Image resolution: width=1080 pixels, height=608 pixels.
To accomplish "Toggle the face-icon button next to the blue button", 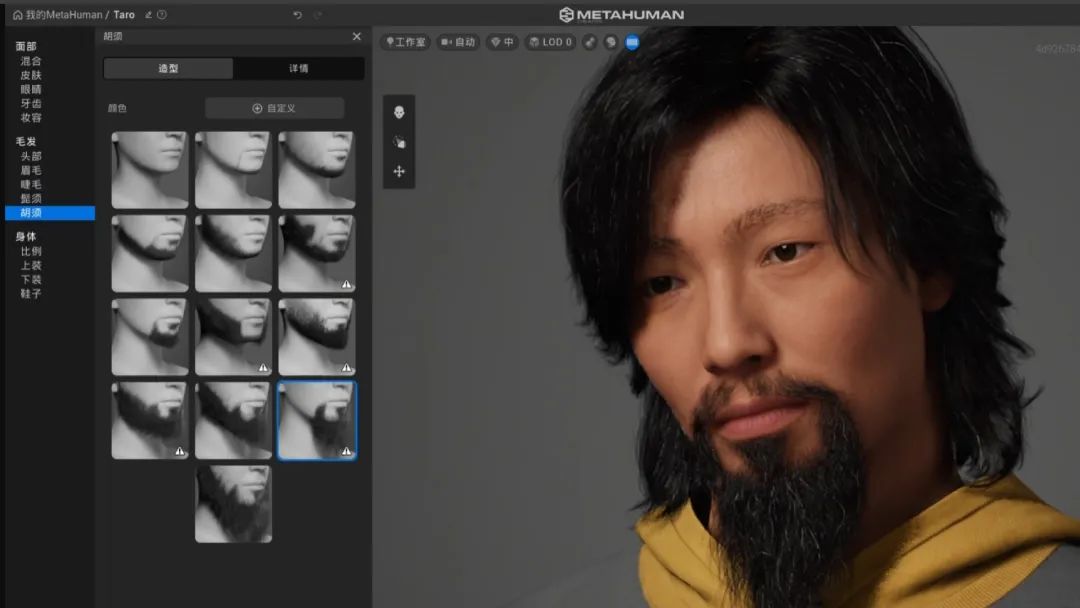I will [611, 42].
